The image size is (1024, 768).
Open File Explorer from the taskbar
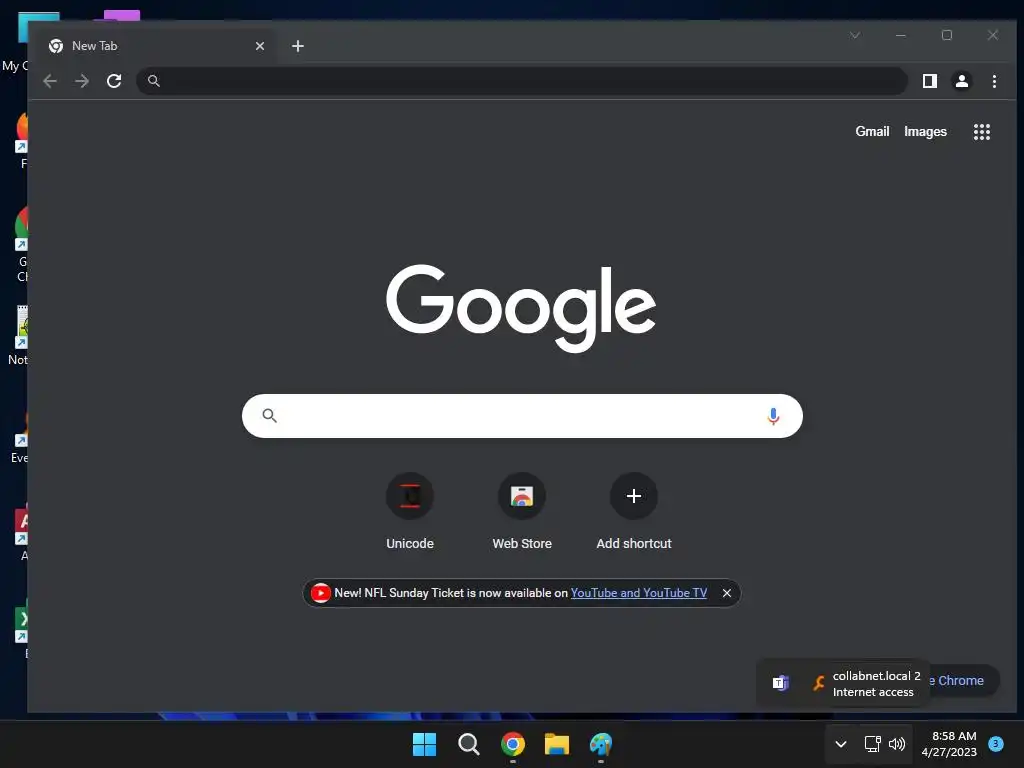pyautogui.click(x=557, y=744)
